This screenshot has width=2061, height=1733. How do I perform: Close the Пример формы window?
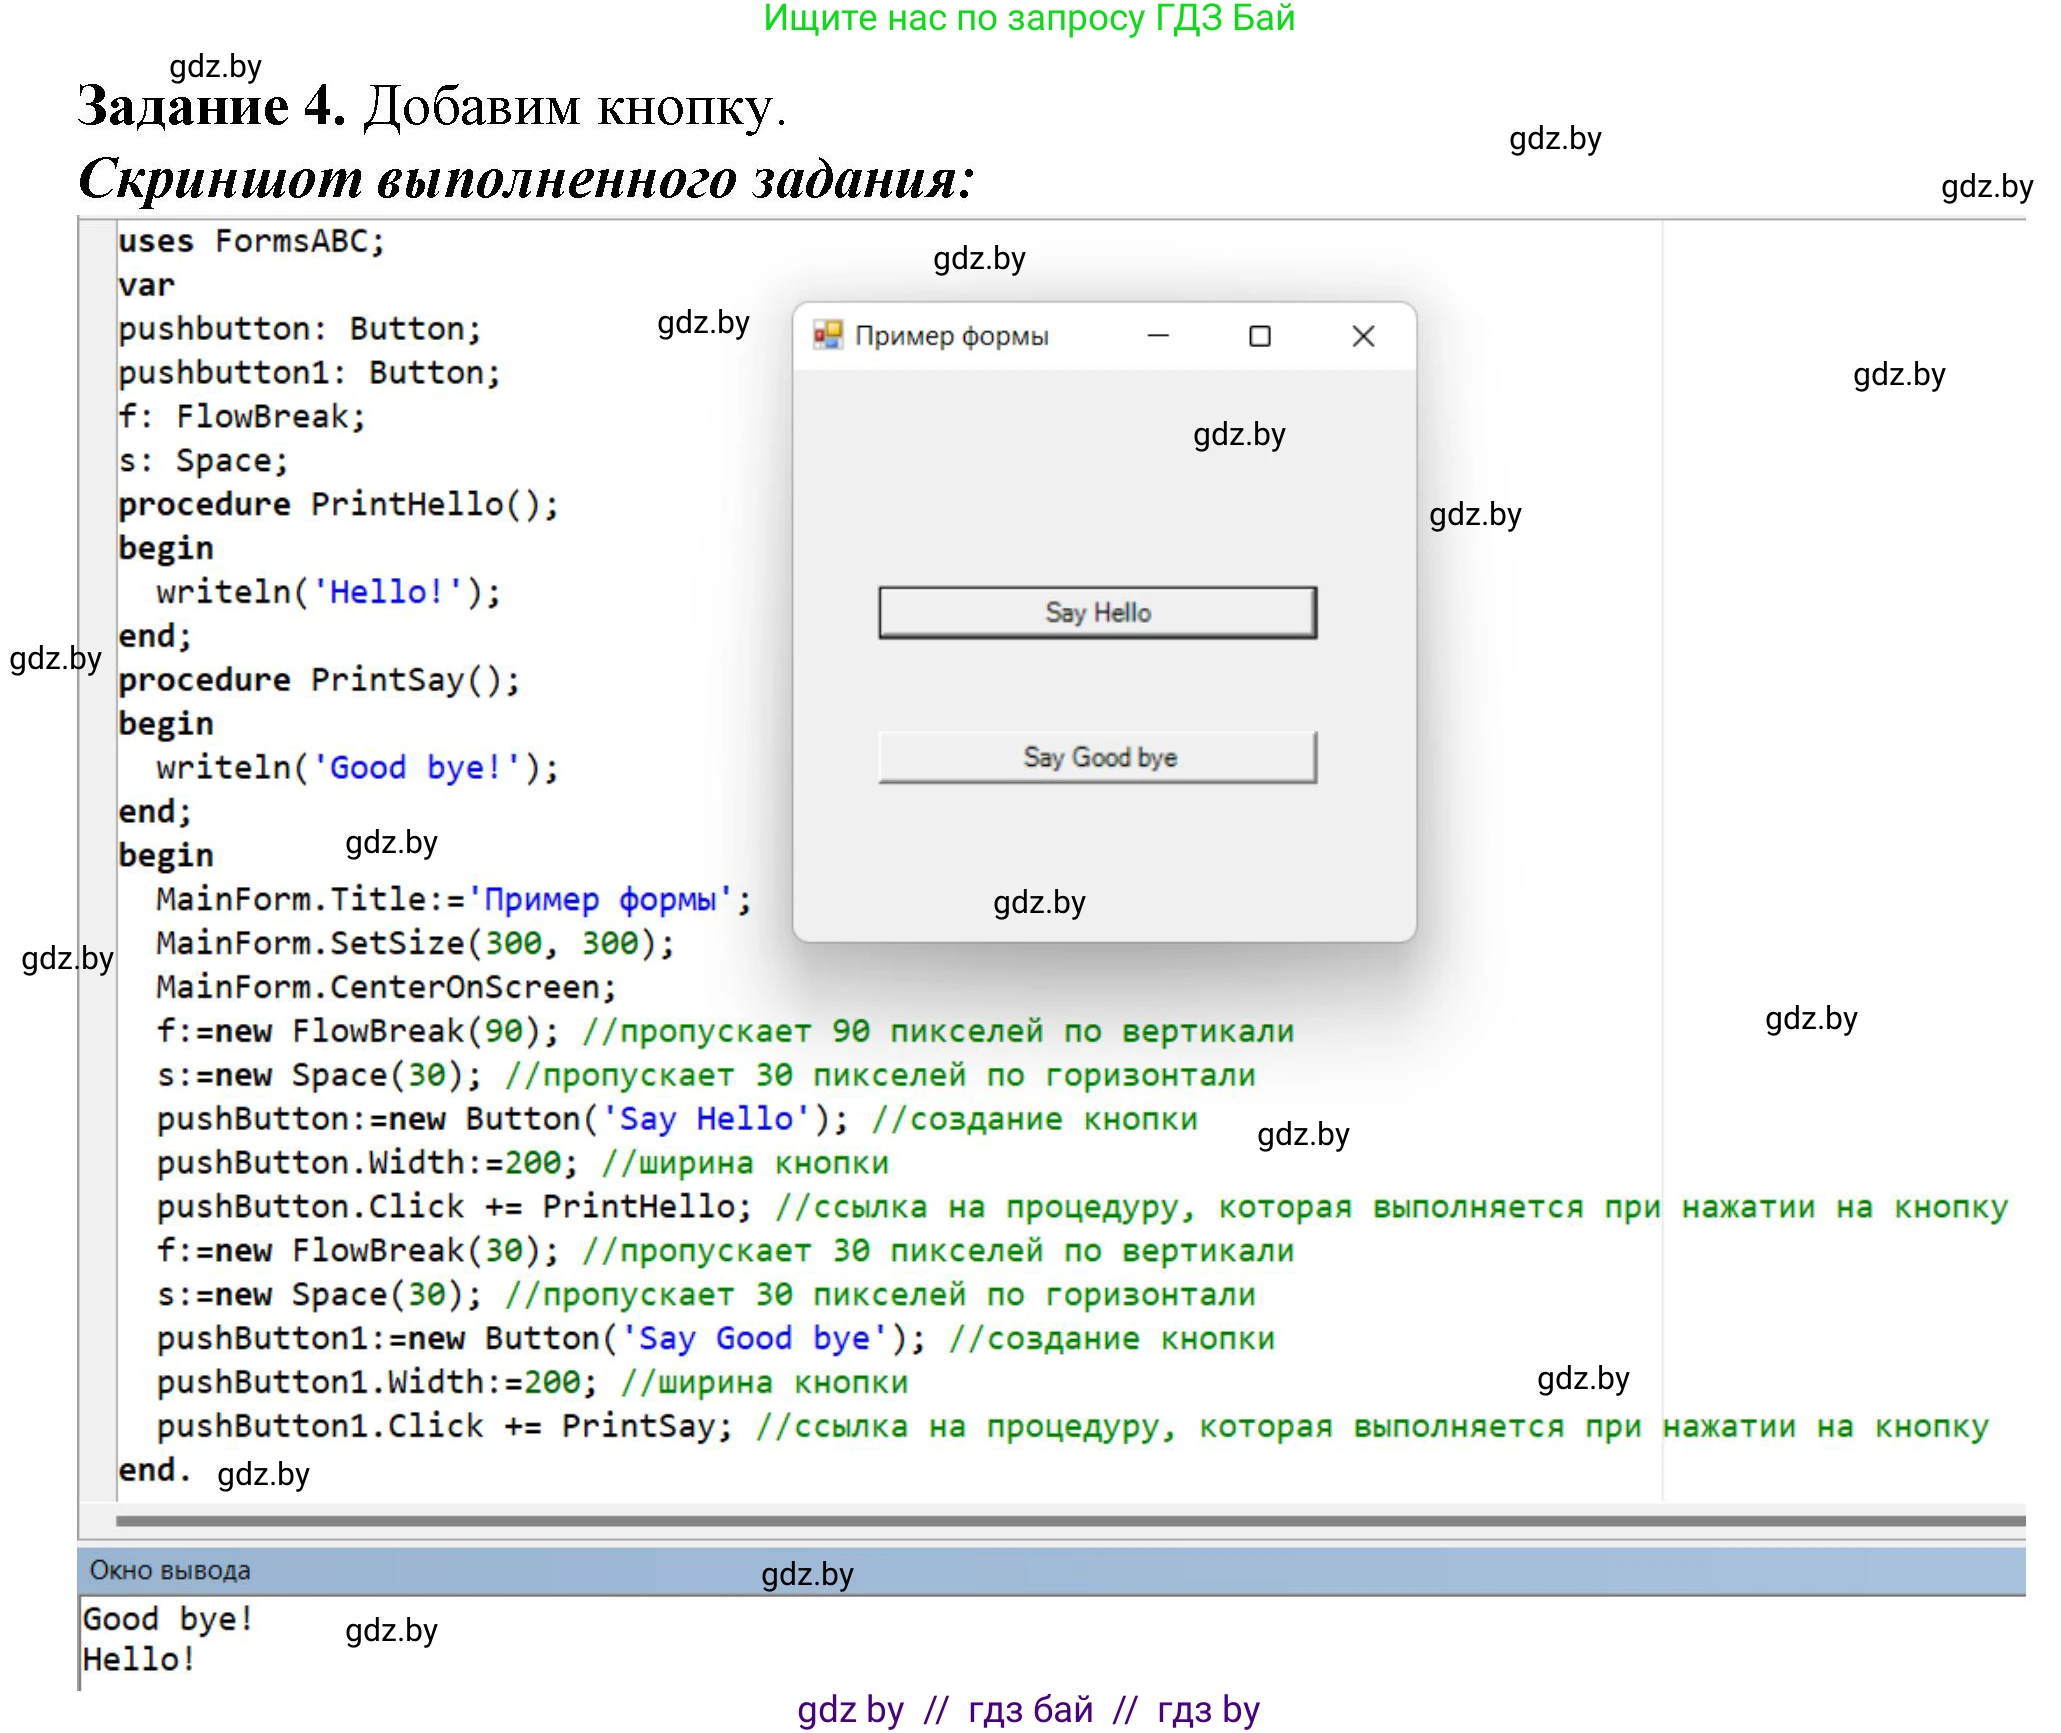(1363, 336)
